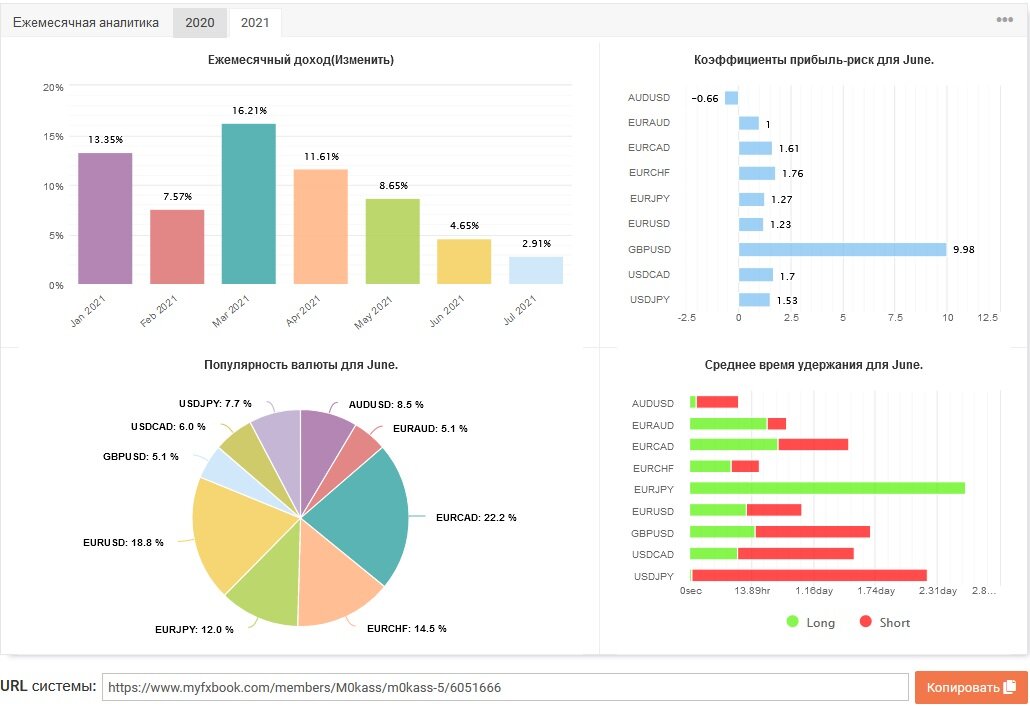
Task: Switch to the 2021 tab
Action: pyautogui.click(x=255, y=22)
